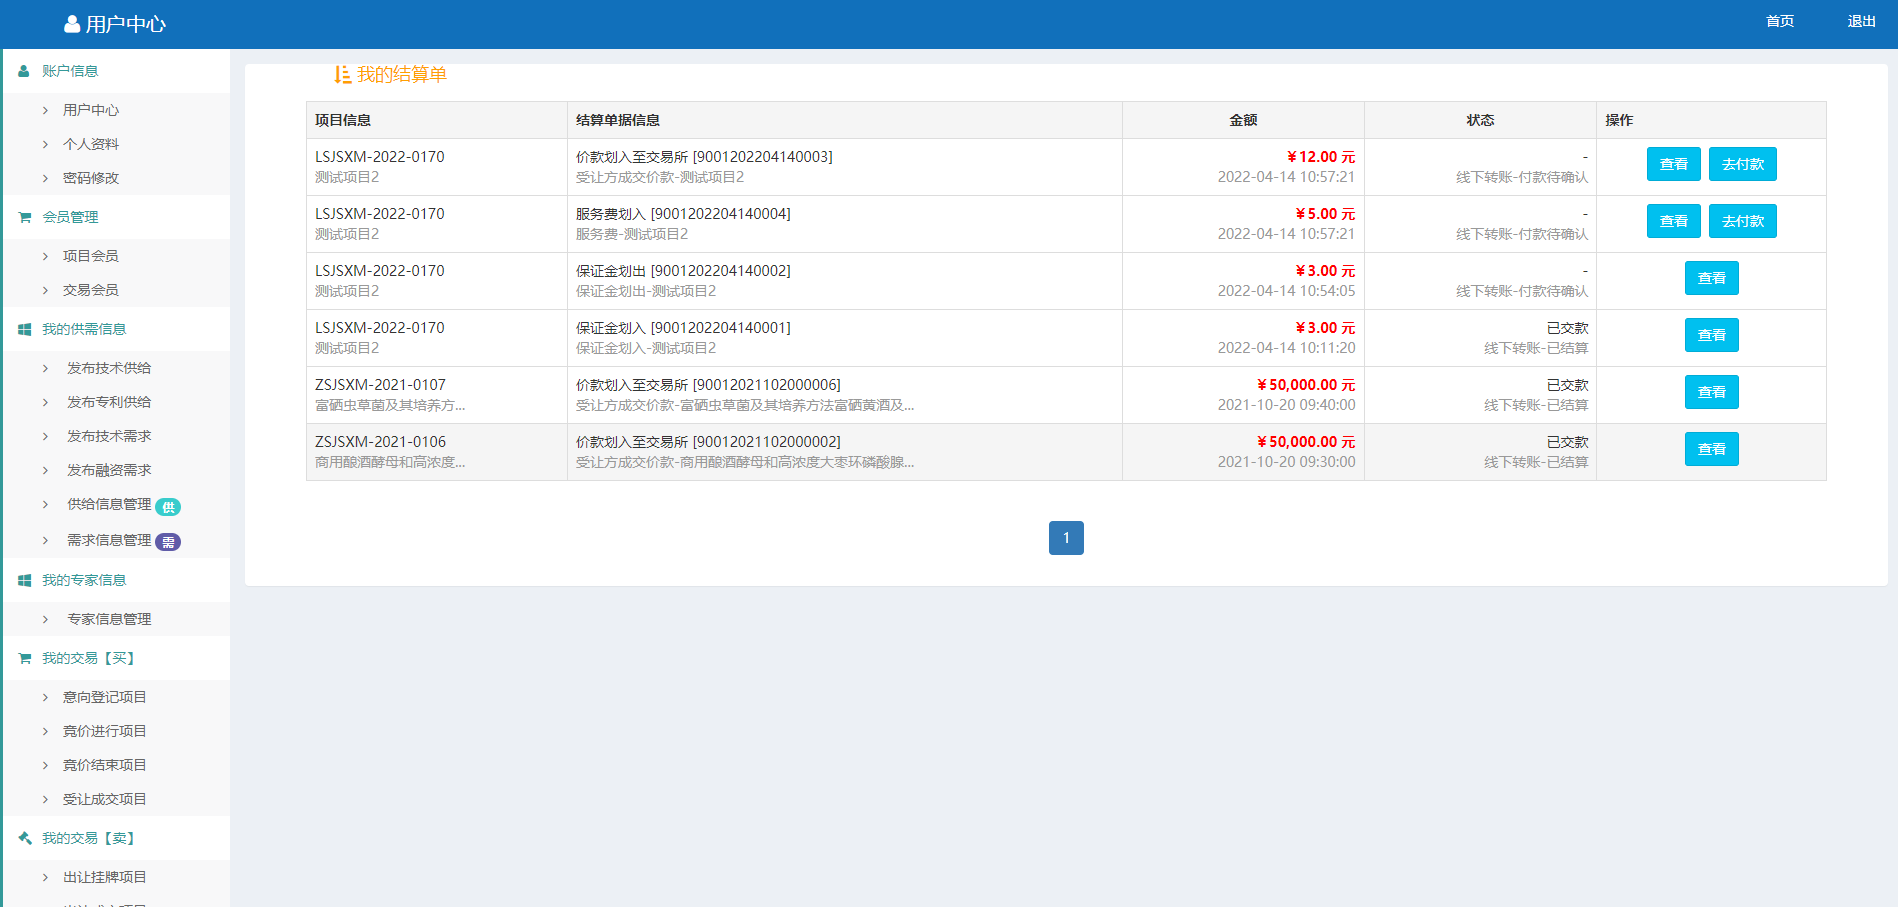The height and width of the screenshot is (907, 1898).
Task: Click chevron before 专家信息管理
Action: pos(45,619)
